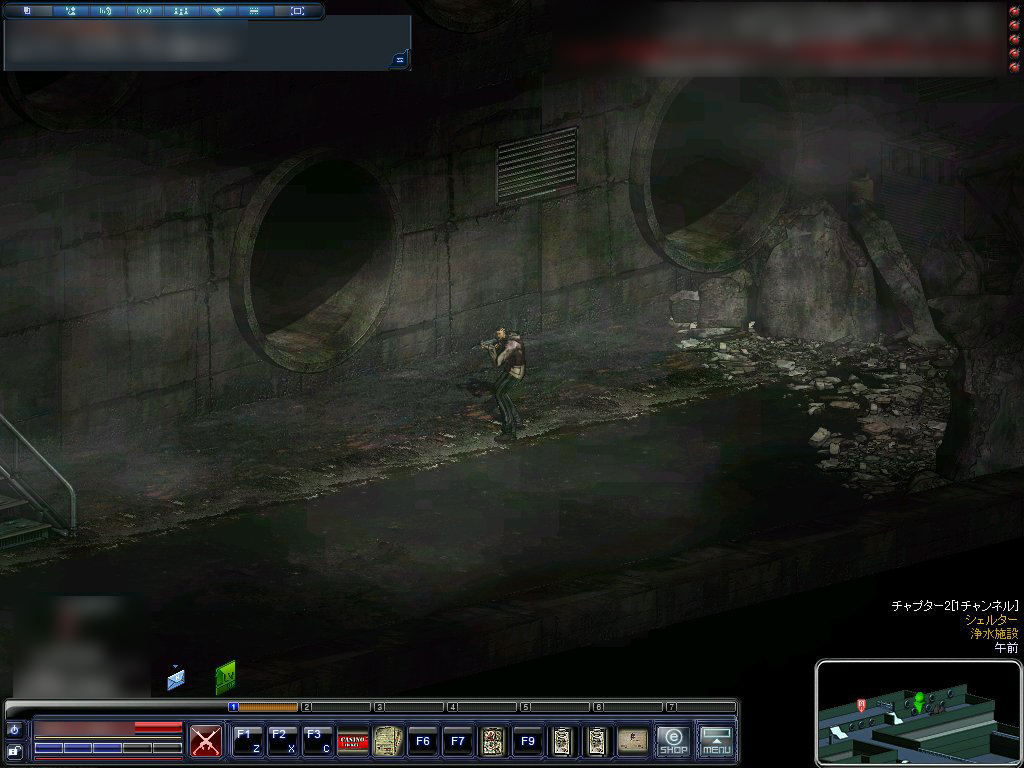Click the armed player character in the sewer
This screenshot has height=768, width=1024.
pyautogui.click(x=505, y=382)
